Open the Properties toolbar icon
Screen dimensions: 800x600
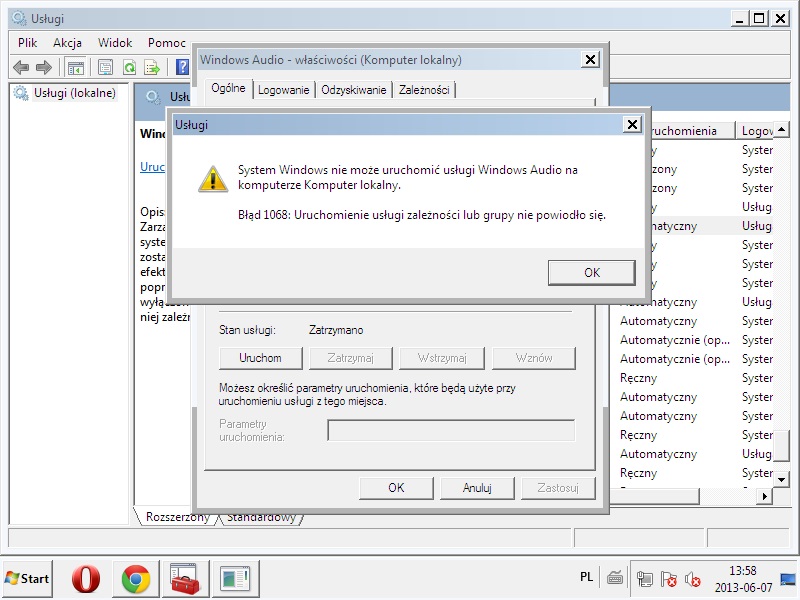(106, 67)
